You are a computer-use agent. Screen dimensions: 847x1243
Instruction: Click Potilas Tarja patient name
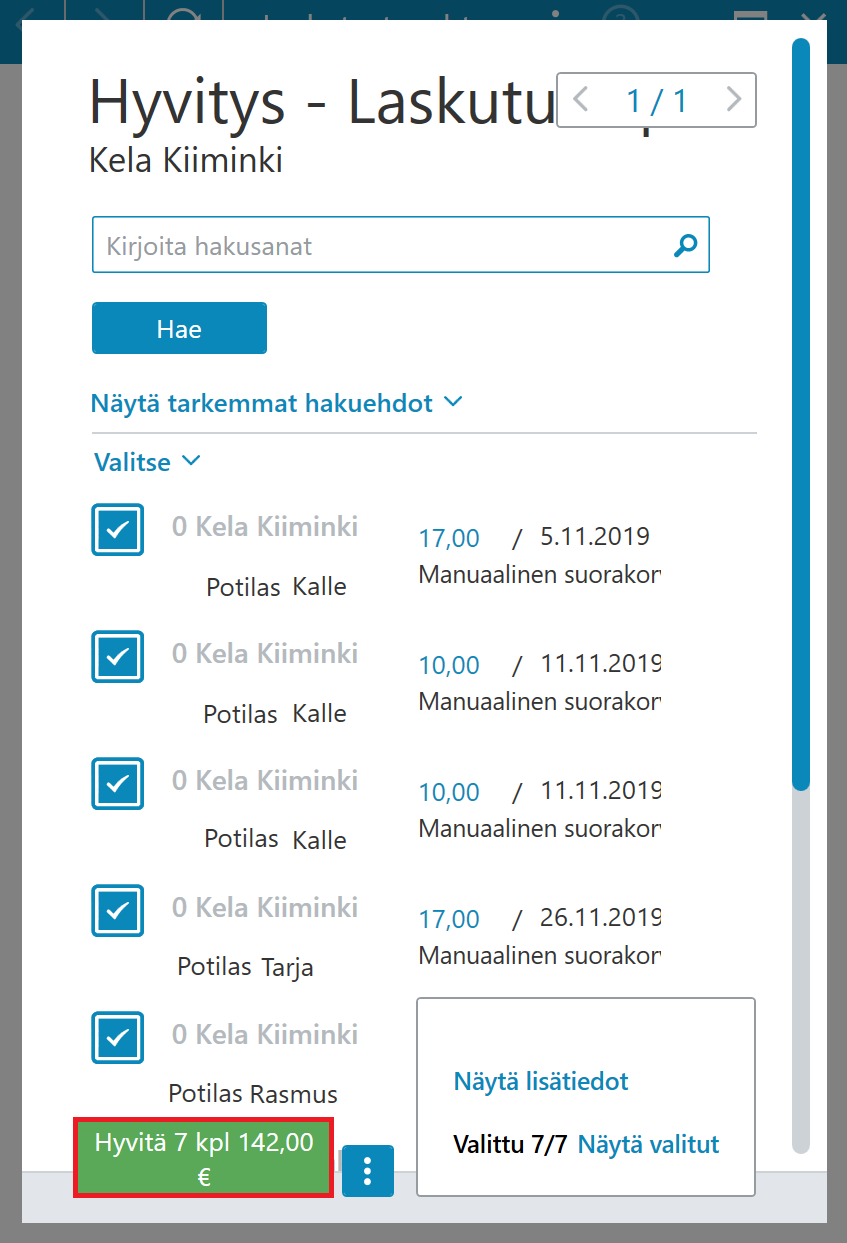[245, 967]
